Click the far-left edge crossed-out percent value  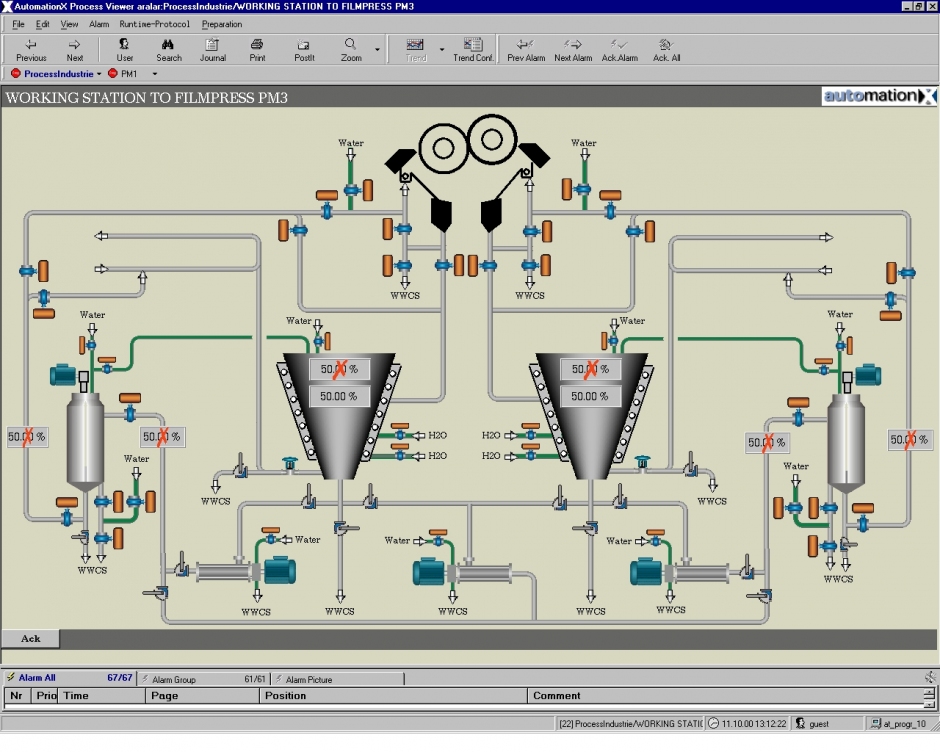click(27, 437)
